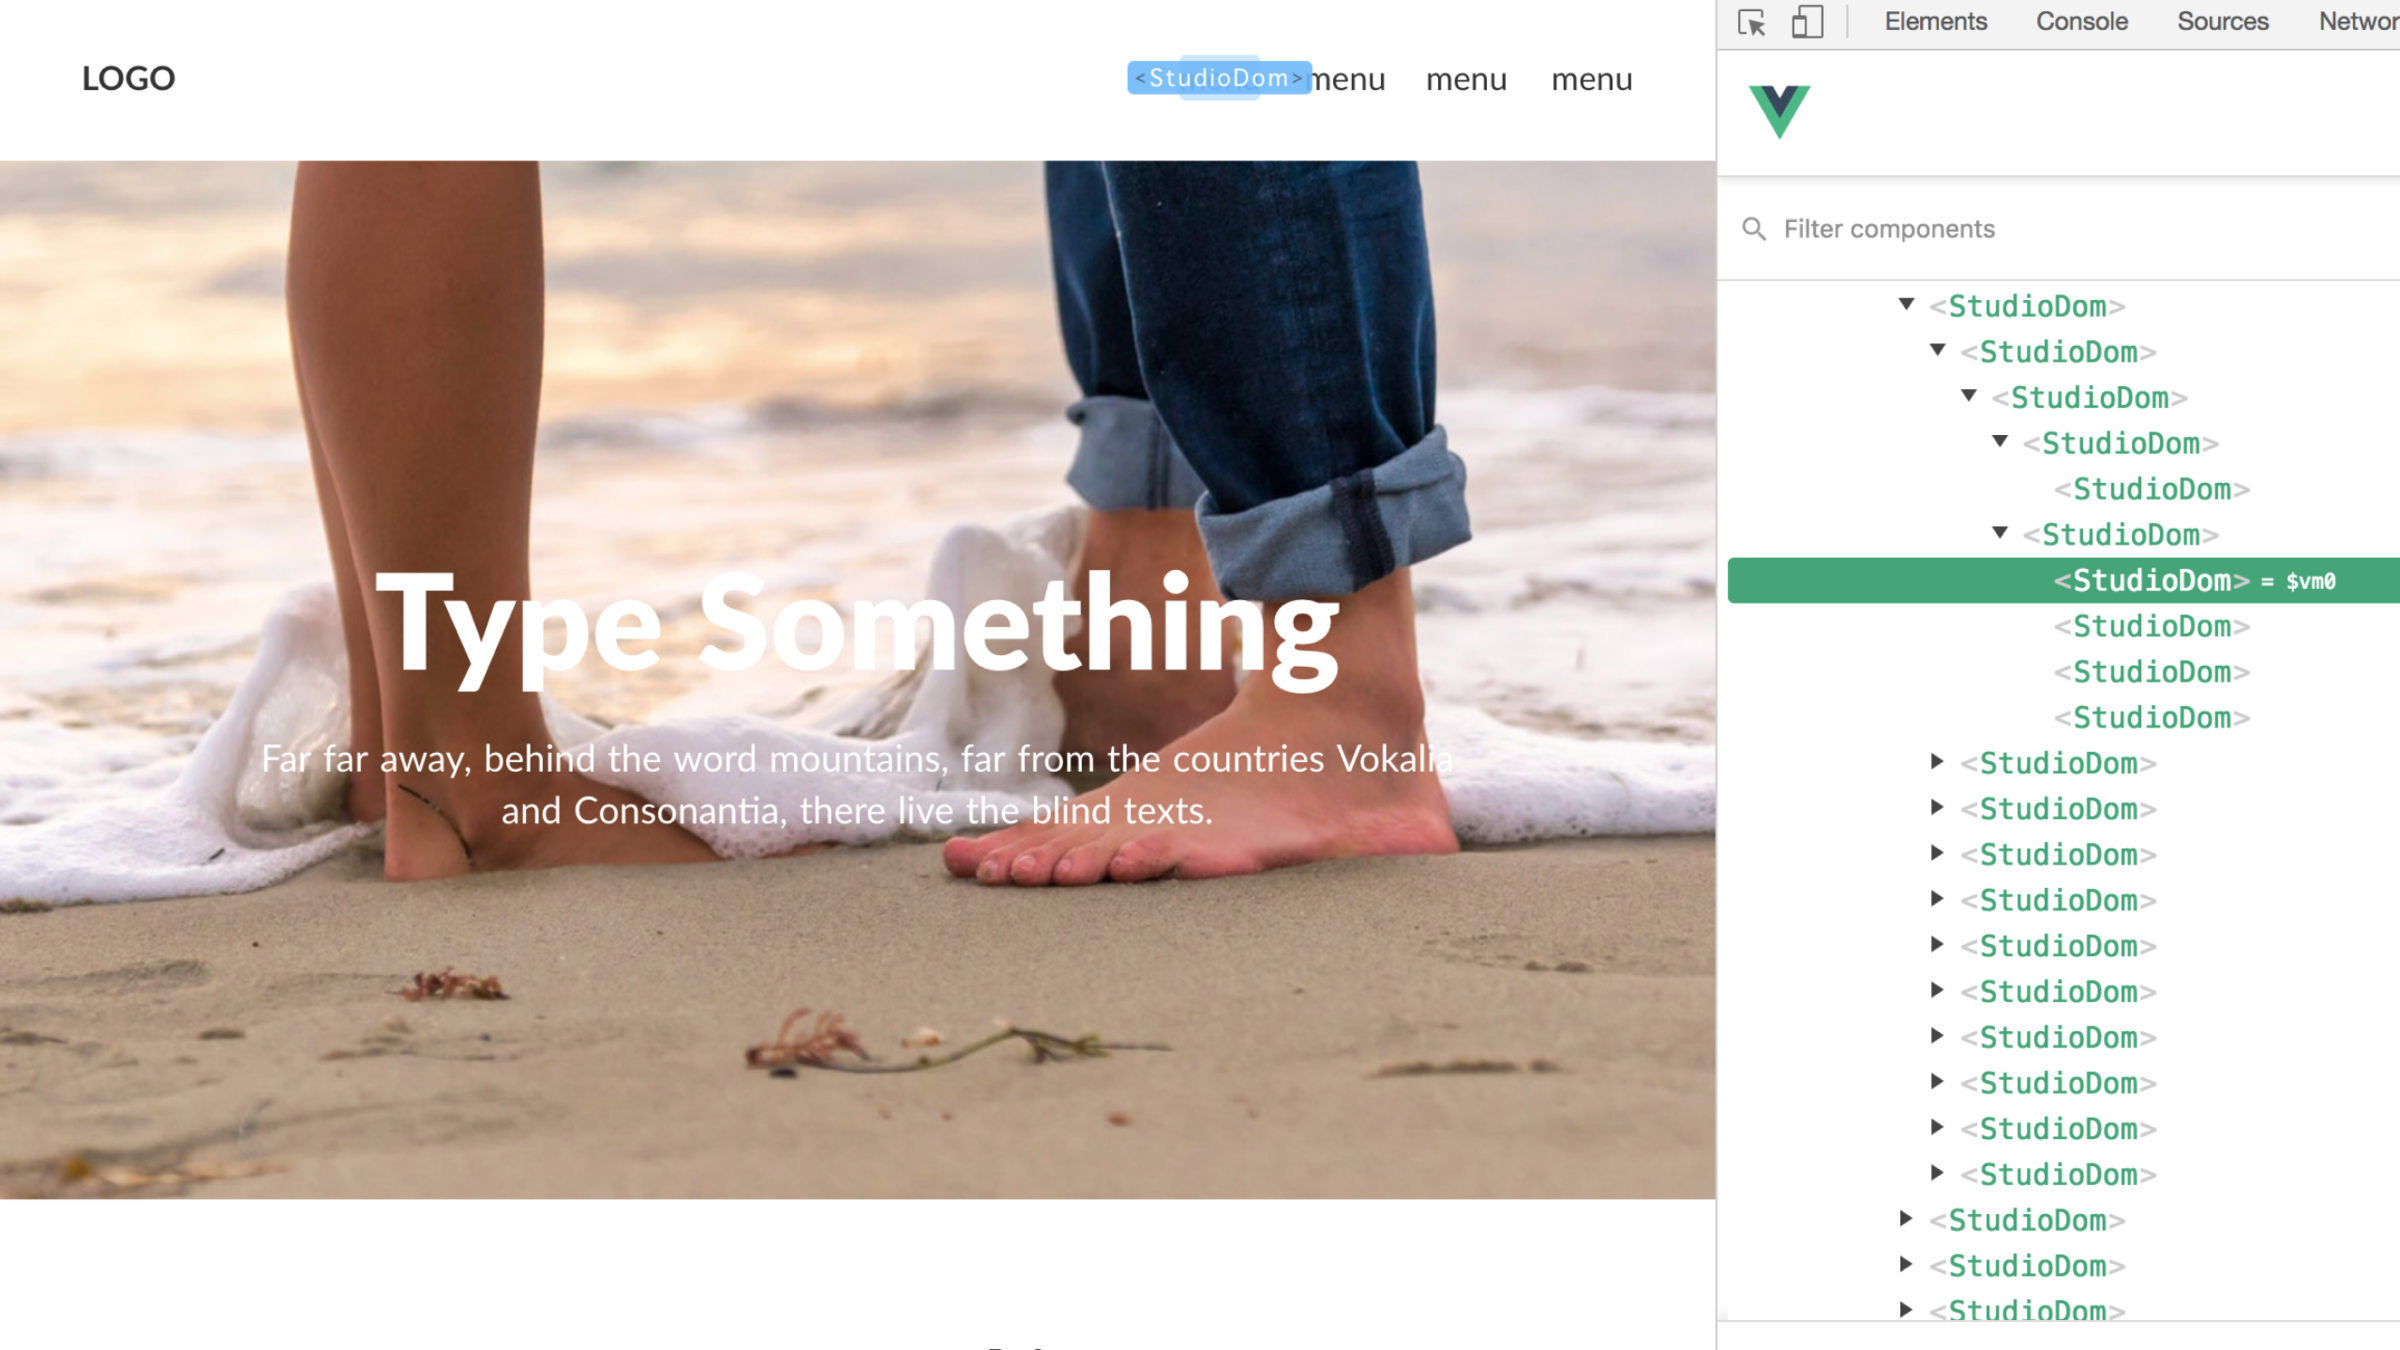The width and height of the screenshot is (2400, 1350).
Task: Click the magnifier icon beside Filter components
Action: point(1754,229)
